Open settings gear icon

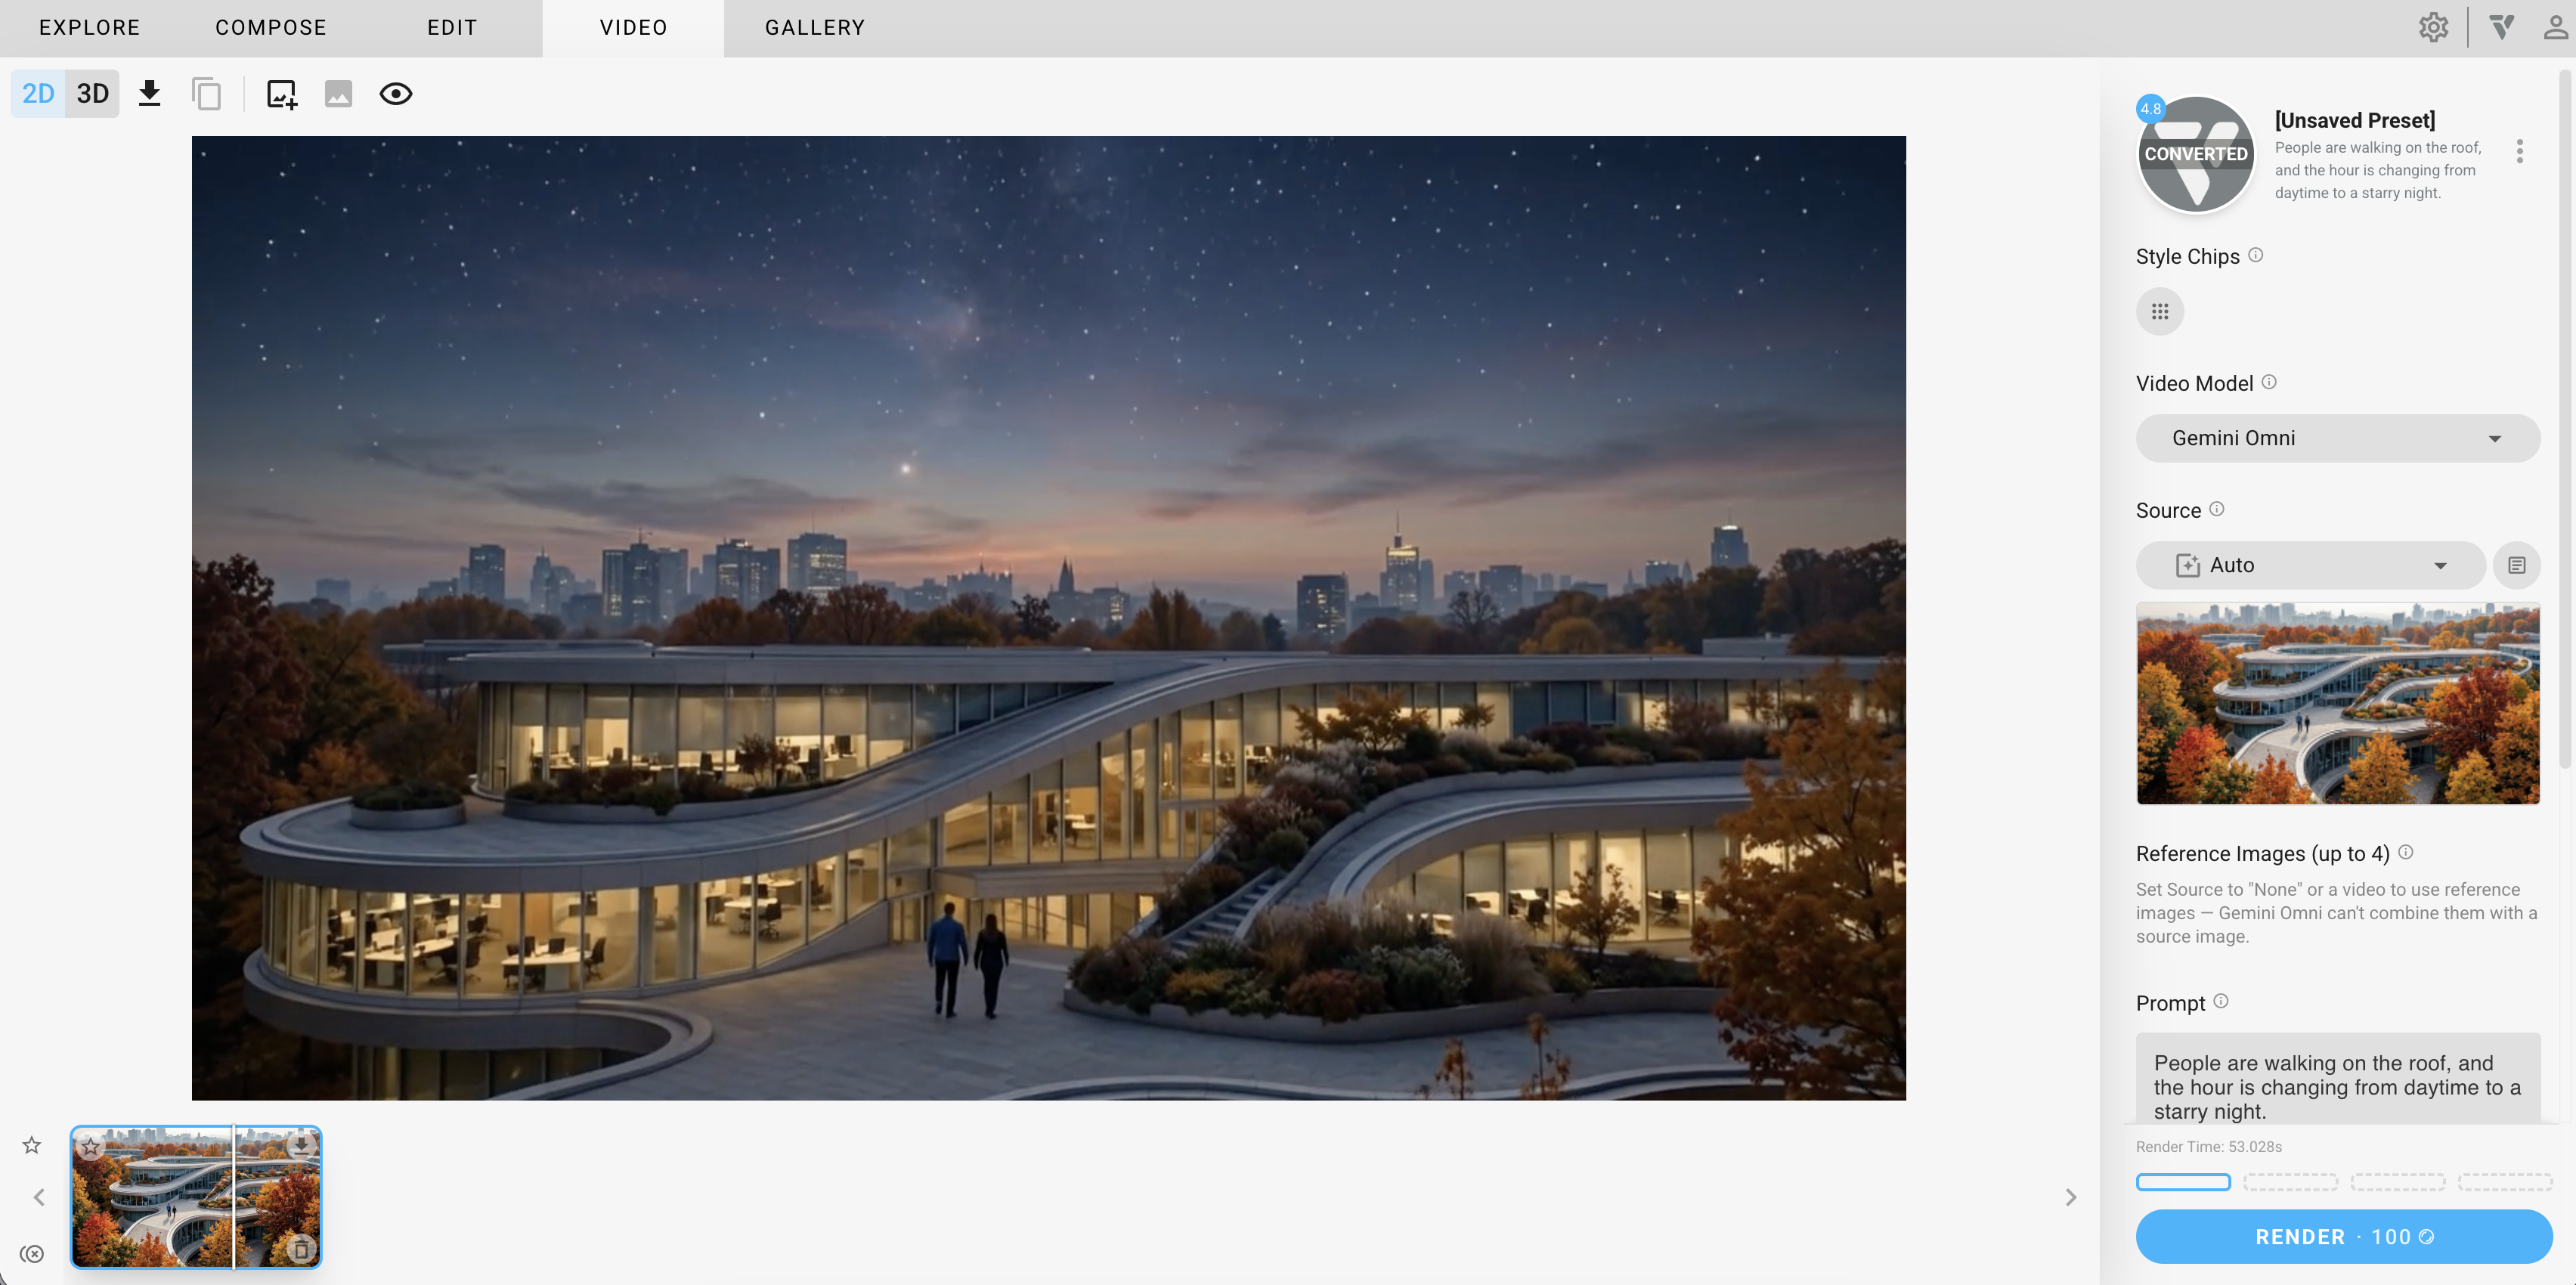2433,28
